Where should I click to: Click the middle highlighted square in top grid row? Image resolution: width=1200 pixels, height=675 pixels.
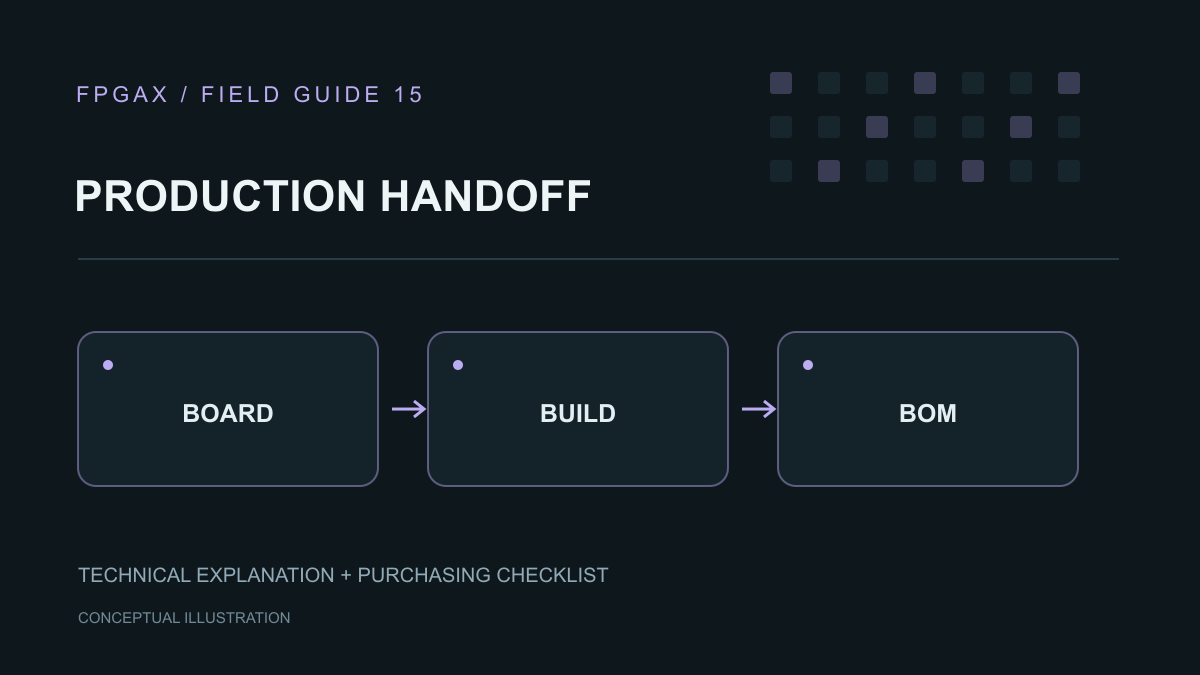point(925,83)
